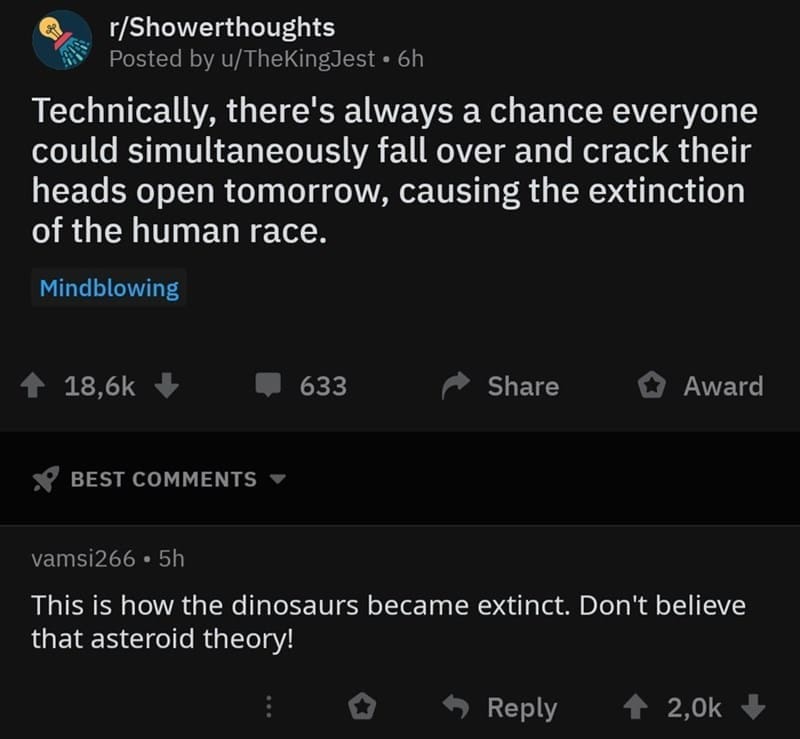Visit the r/Showerthoughts subreddit link
Viewport: 800px width, 739px height.
pos(222,27)
